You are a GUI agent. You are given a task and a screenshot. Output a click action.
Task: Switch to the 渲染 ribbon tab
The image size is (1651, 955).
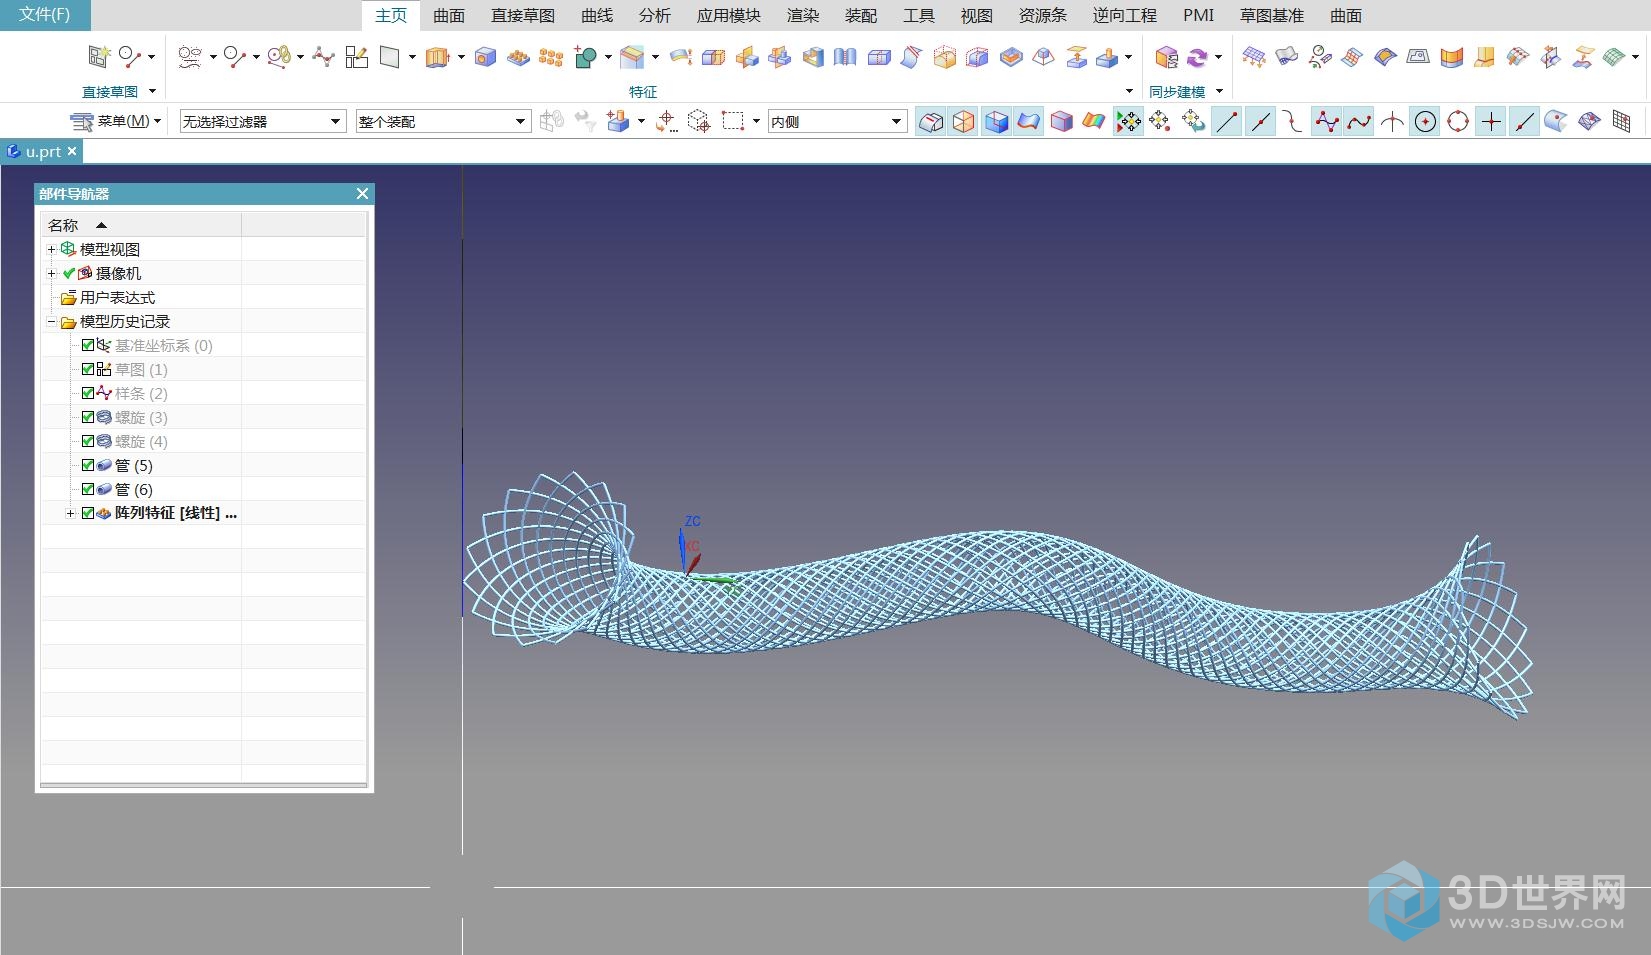coord(803,15)
